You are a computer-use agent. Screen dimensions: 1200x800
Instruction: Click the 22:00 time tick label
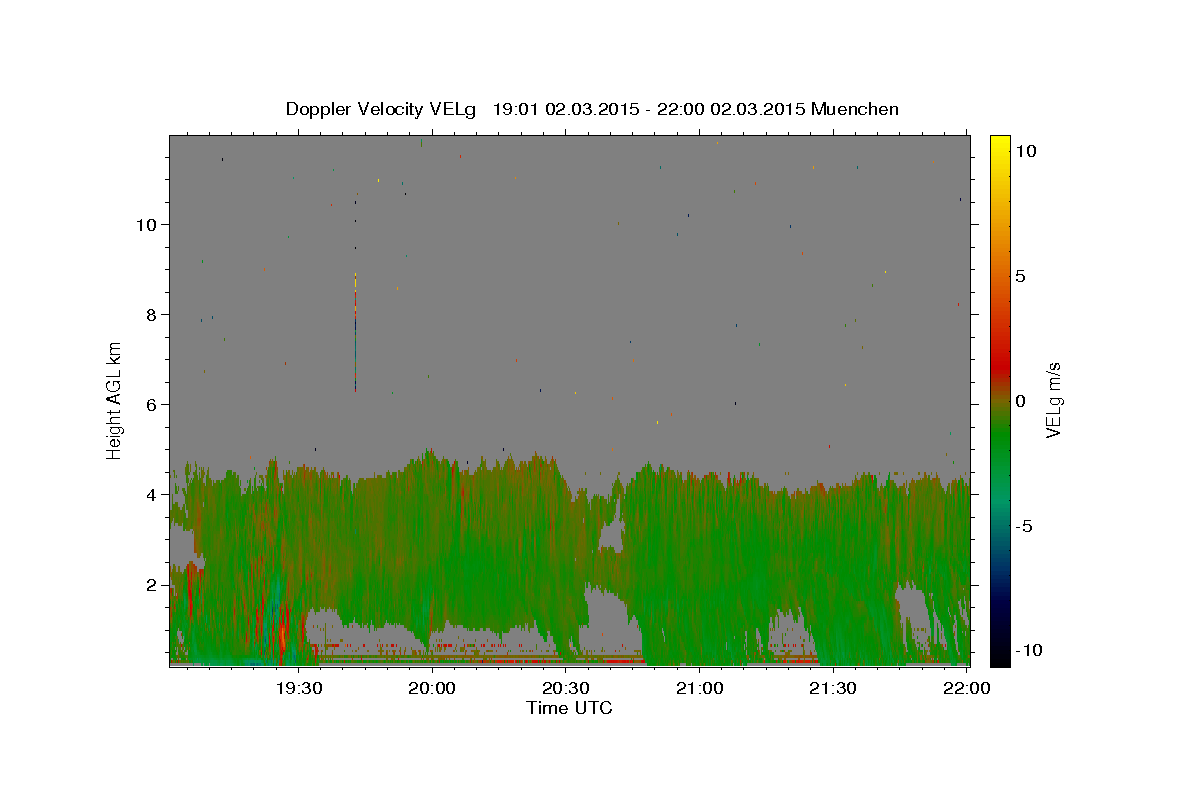pos(967,688)
